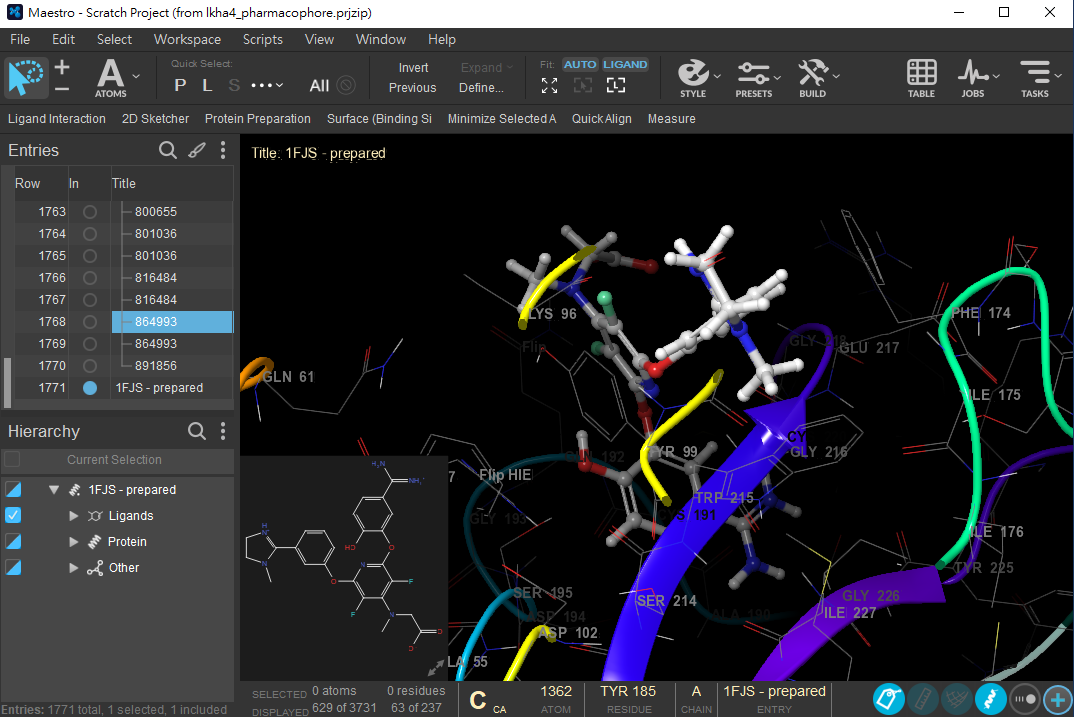Click the surfaces mesh status icon
The height and width of the screenshot is (717, 1074).
tap(957, 699)
